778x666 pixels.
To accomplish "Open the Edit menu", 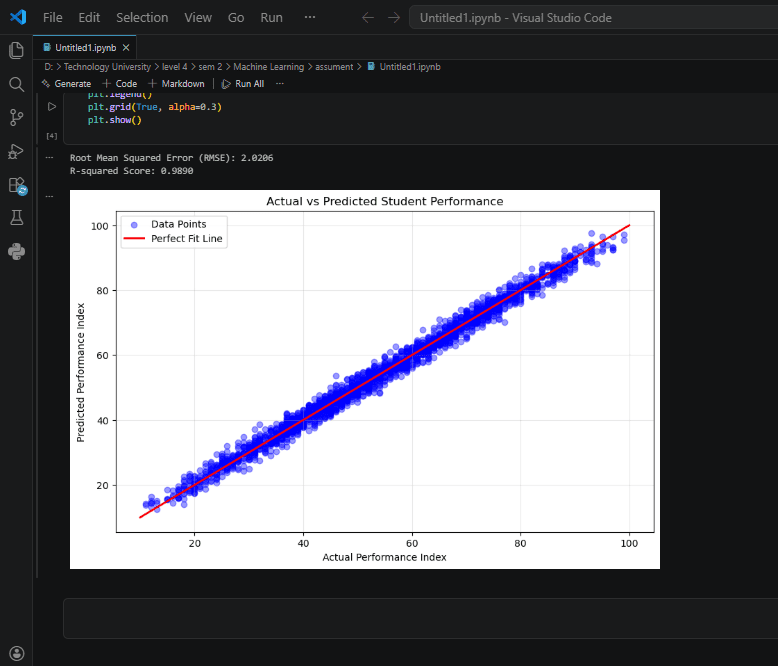I will pyautogui.click(x=89, y=18).
